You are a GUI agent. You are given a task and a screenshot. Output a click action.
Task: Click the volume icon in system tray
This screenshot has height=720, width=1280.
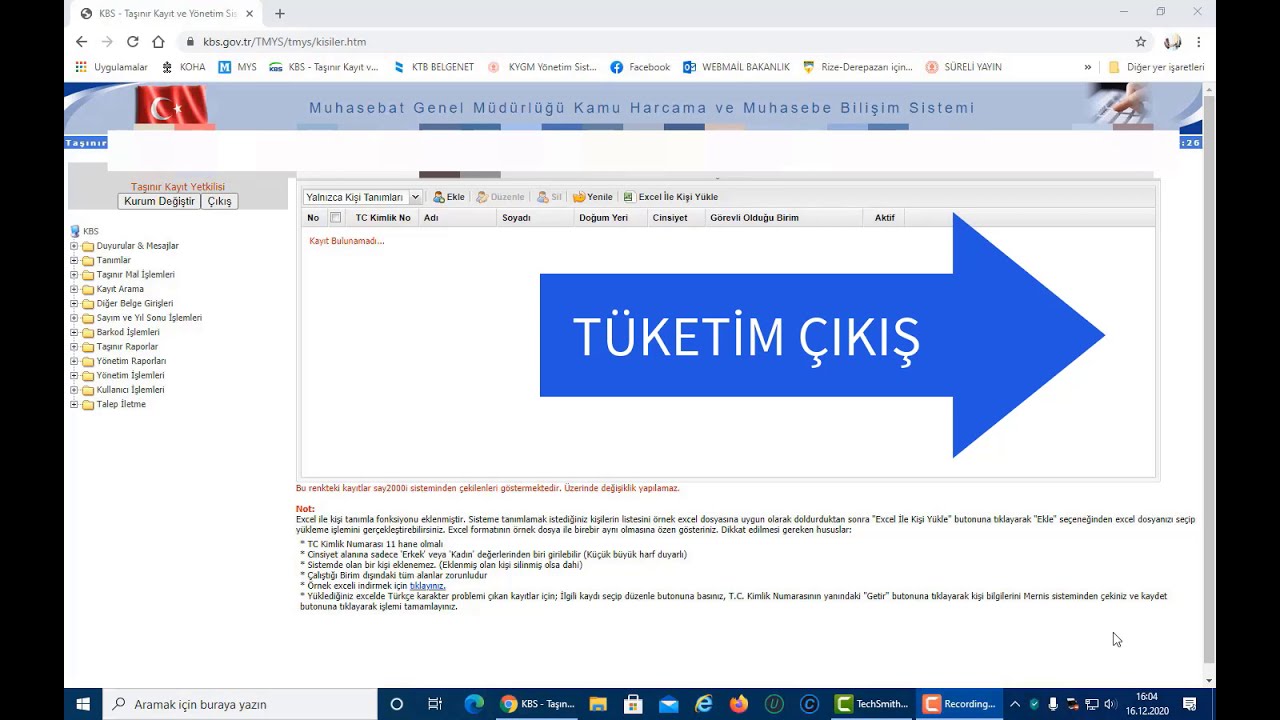(x=1109, y=704)
